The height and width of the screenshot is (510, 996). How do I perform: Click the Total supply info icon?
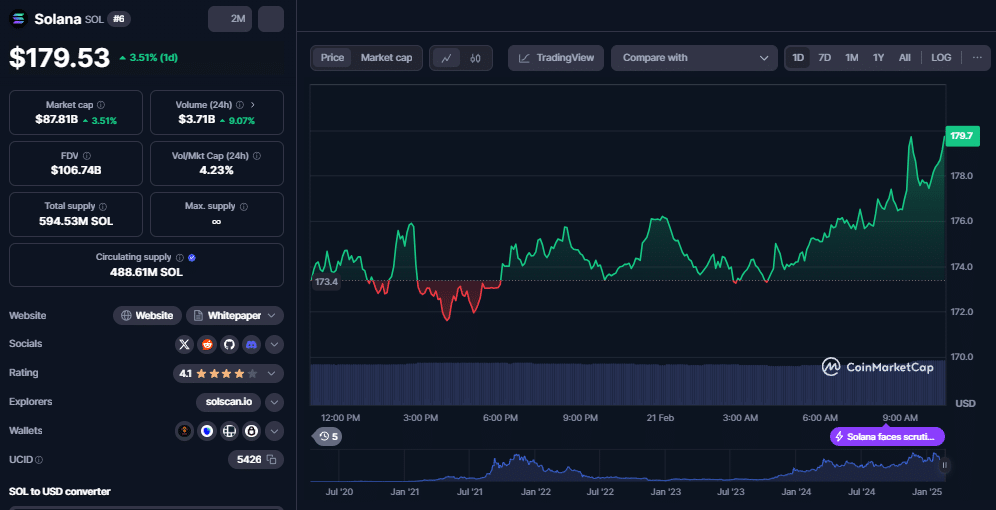(103, 206)
